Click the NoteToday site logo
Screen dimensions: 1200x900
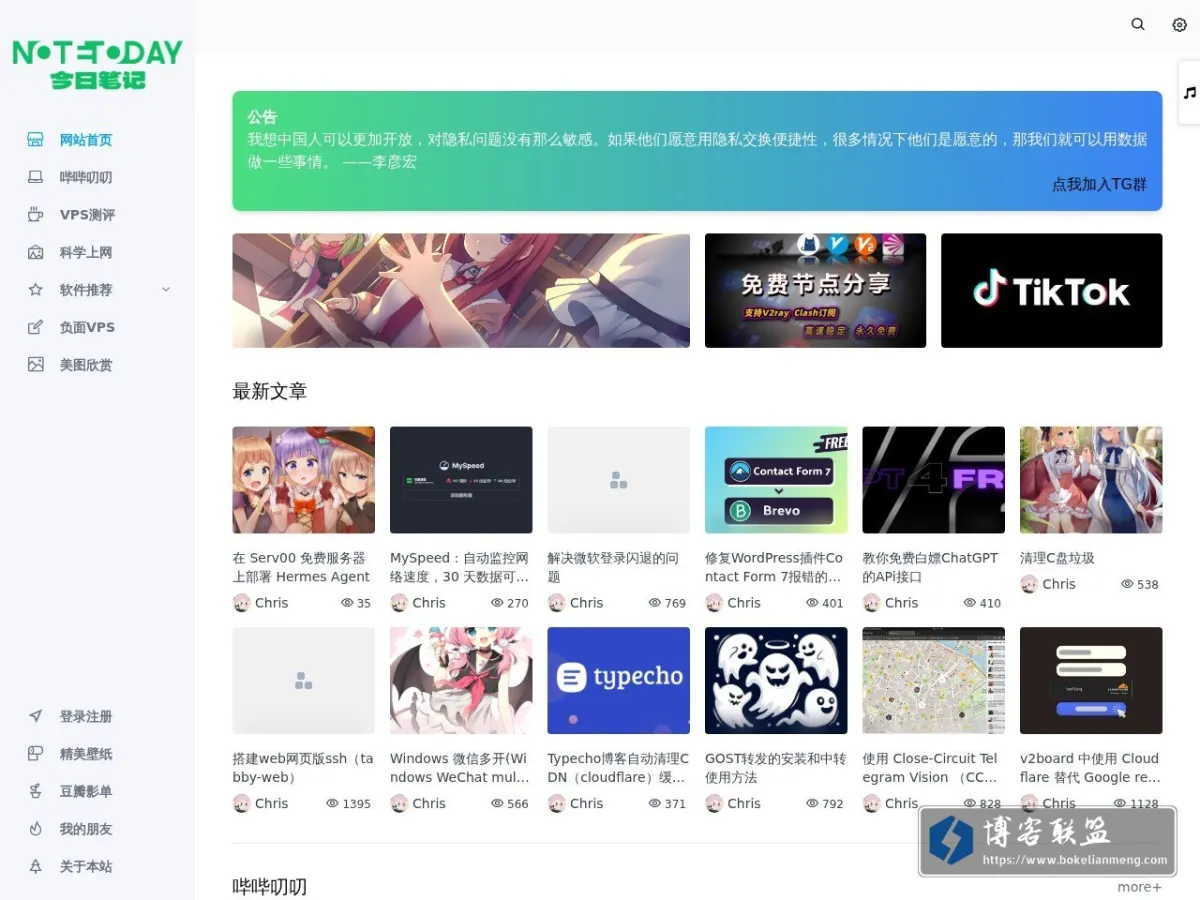click(97, 64)
